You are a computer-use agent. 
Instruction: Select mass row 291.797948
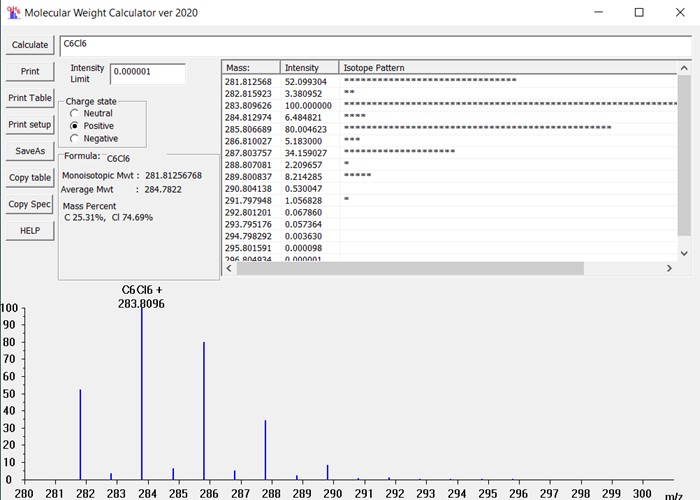click(x=450, y=200)
